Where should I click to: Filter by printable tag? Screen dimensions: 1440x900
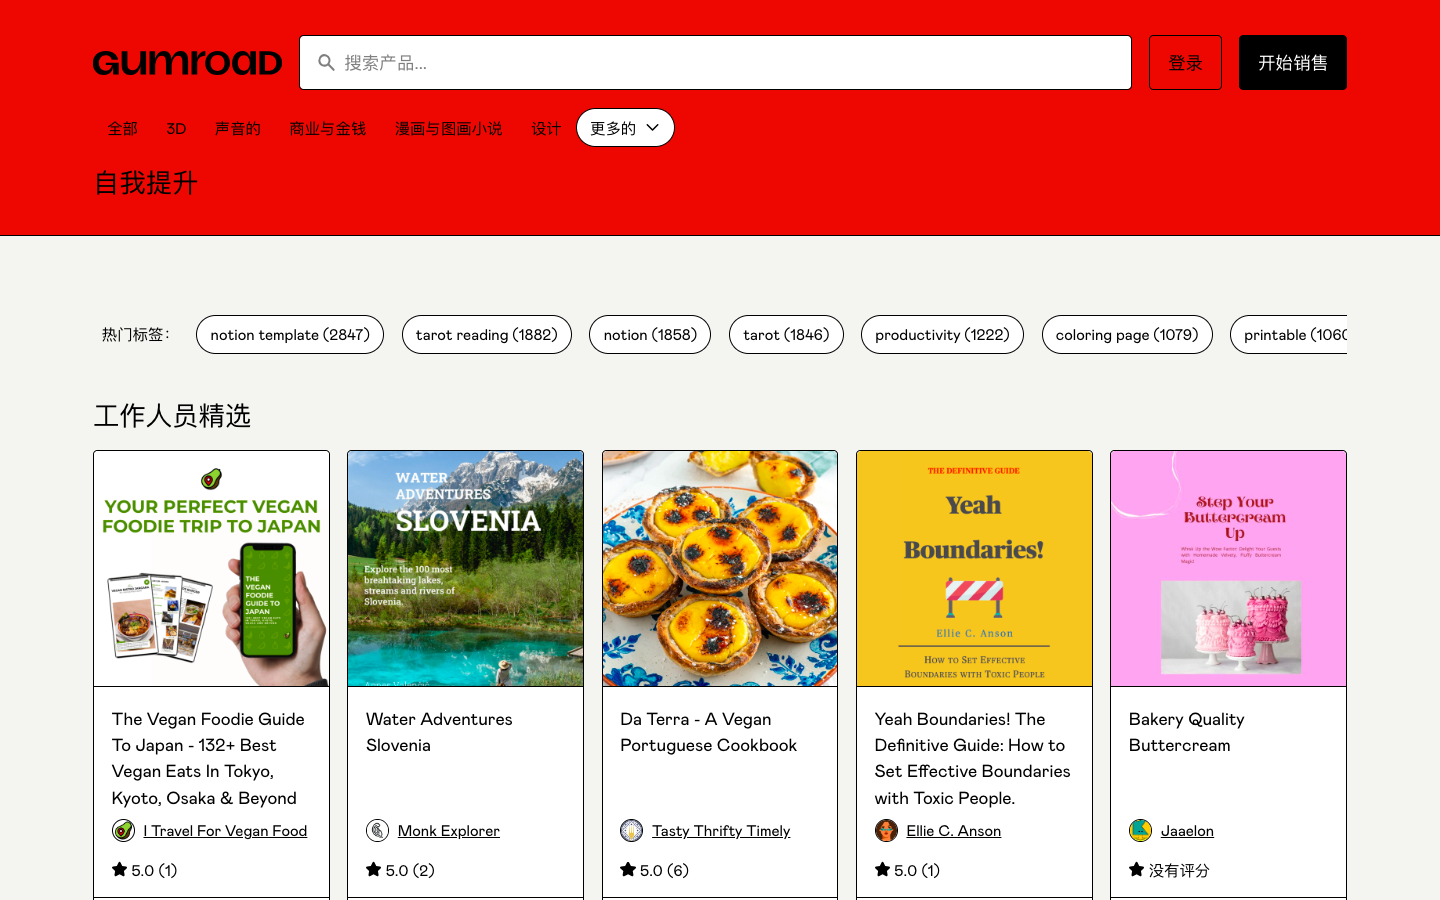1289,334
